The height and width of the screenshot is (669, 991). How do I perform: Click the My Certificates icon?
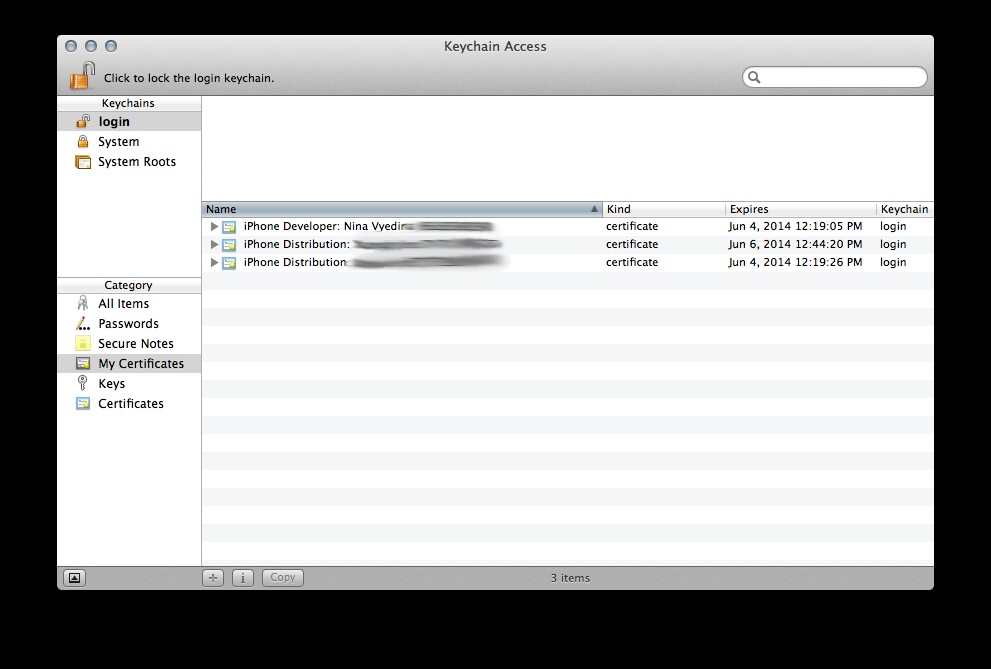coord(83,363)
